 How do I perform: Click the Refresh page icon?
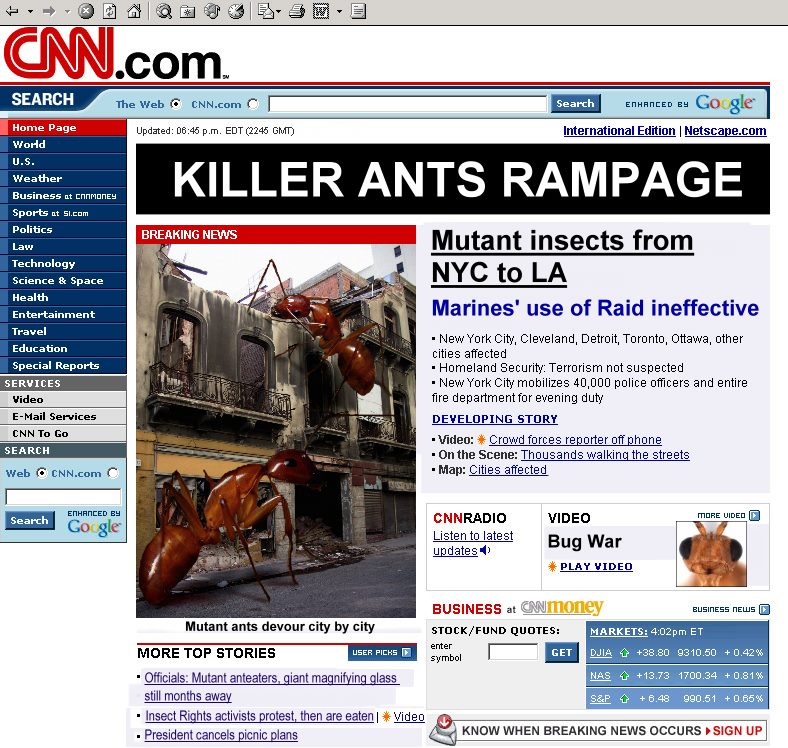pos(110,11)
